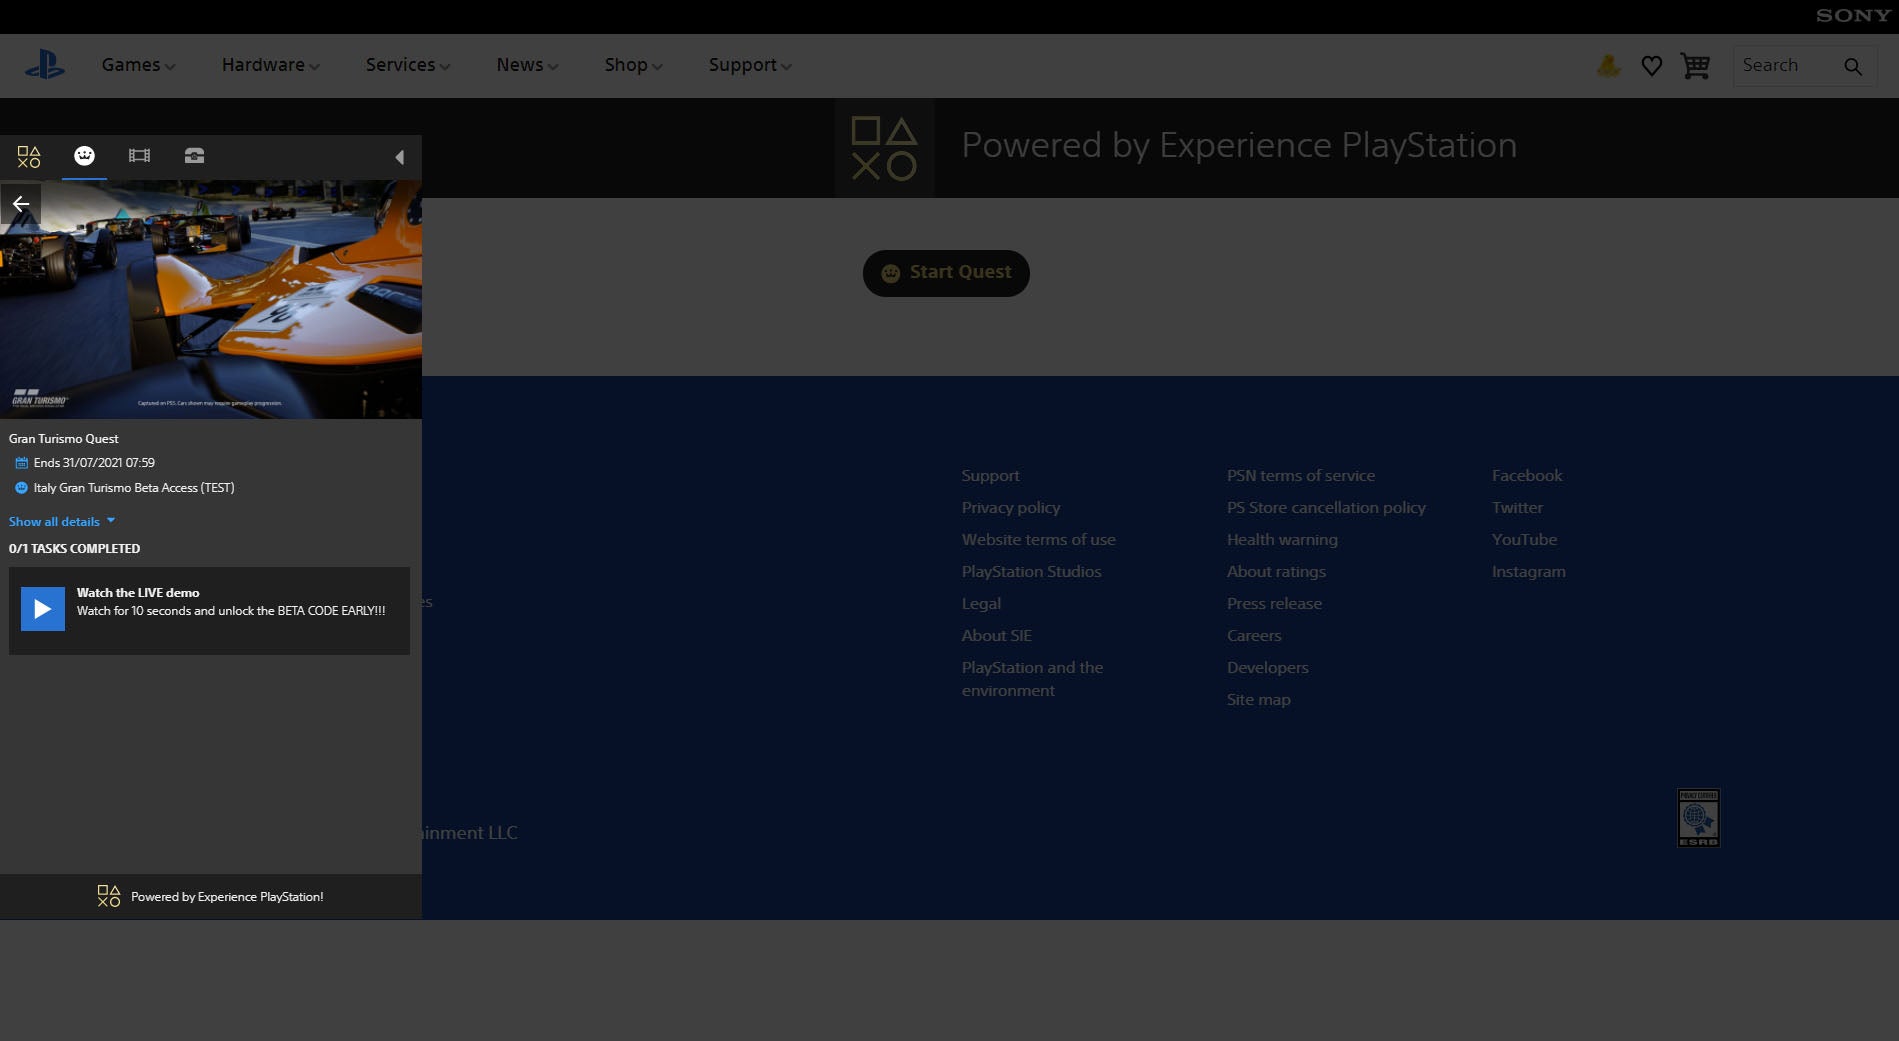This screenshot has width=1899, height=1041.
Task: Open the Legal footer link
Action: [981, 604]
